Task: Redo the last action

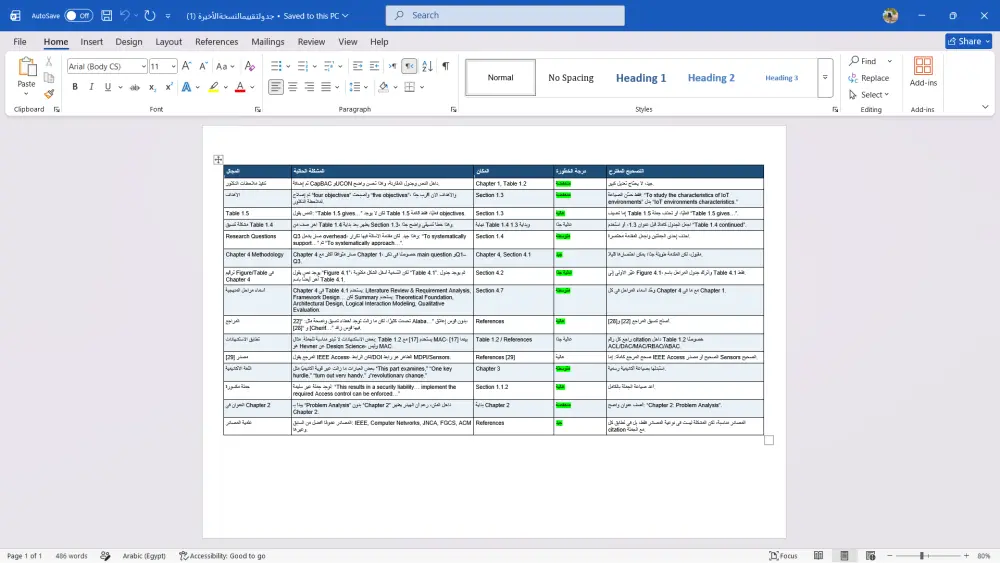Action: (x=150, y=15)
